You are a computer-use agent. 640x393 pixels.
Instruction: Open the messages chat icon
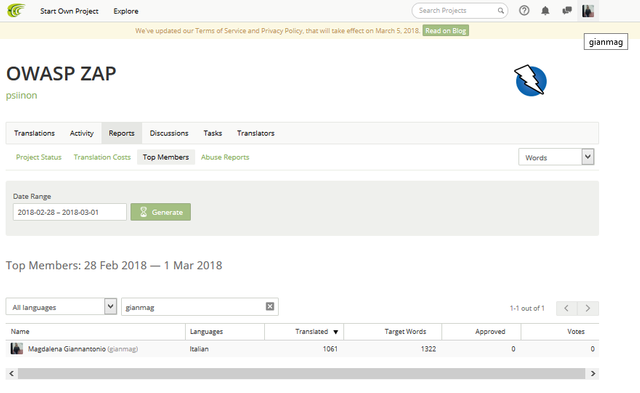(x=567, y=11)
